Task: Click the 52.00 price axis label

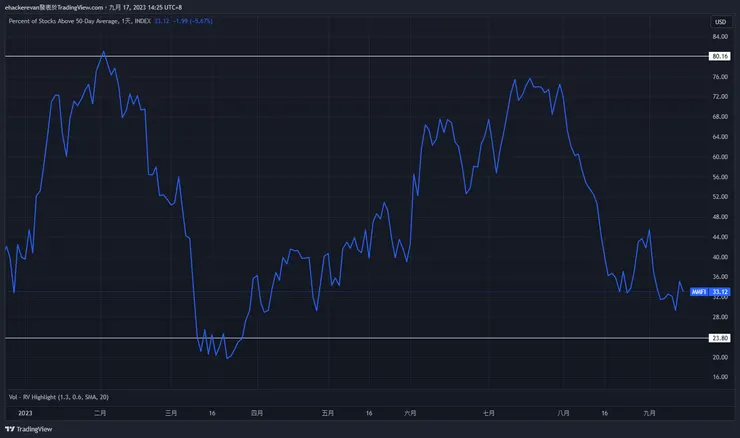Action: (720, 197)
